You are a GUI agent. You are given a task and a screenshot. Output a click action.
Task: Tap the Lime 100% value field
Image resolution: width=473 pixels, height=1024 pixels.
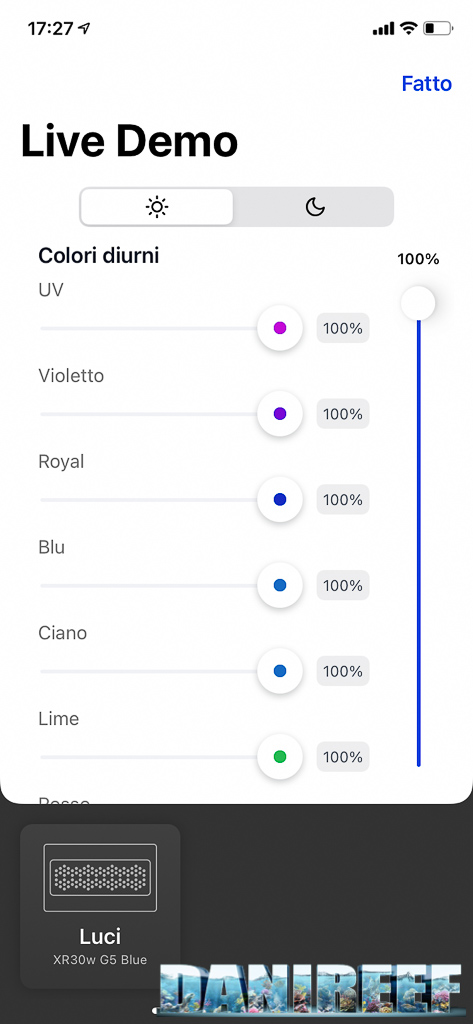tap(343, 757)
